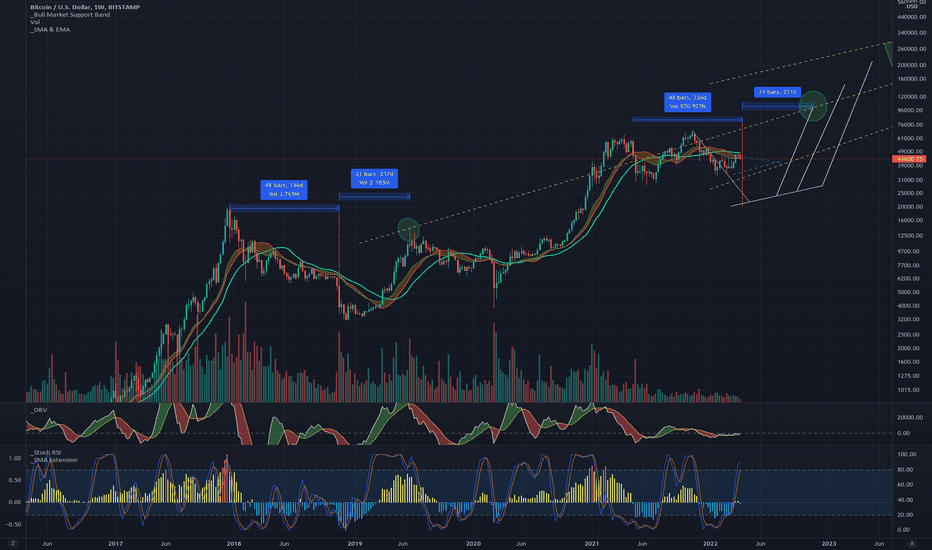Click the 2019 label on the time axis
The image size is (932, 550).
tap(354, 543)
